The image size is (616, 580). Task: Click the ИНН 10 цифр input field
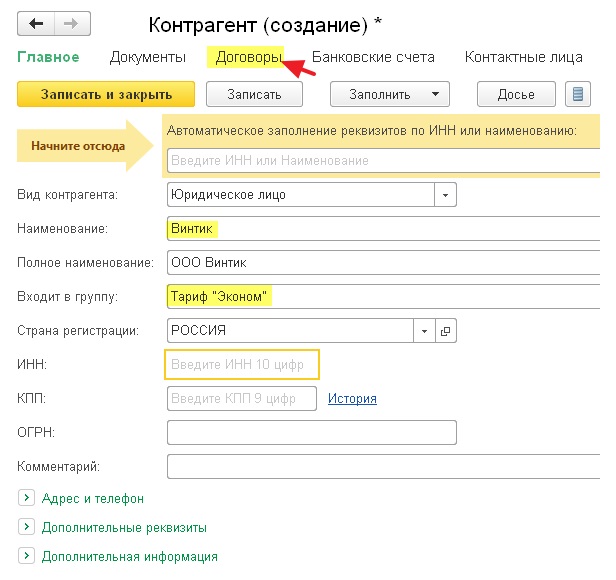(x=242, y=365)
